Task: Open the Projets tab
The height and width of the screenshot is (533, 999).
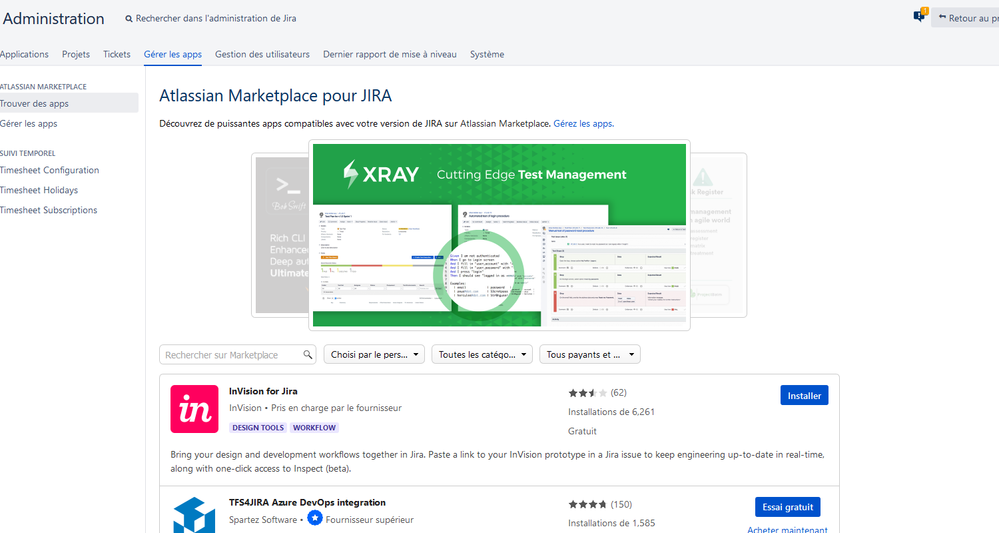Action: 76,54
